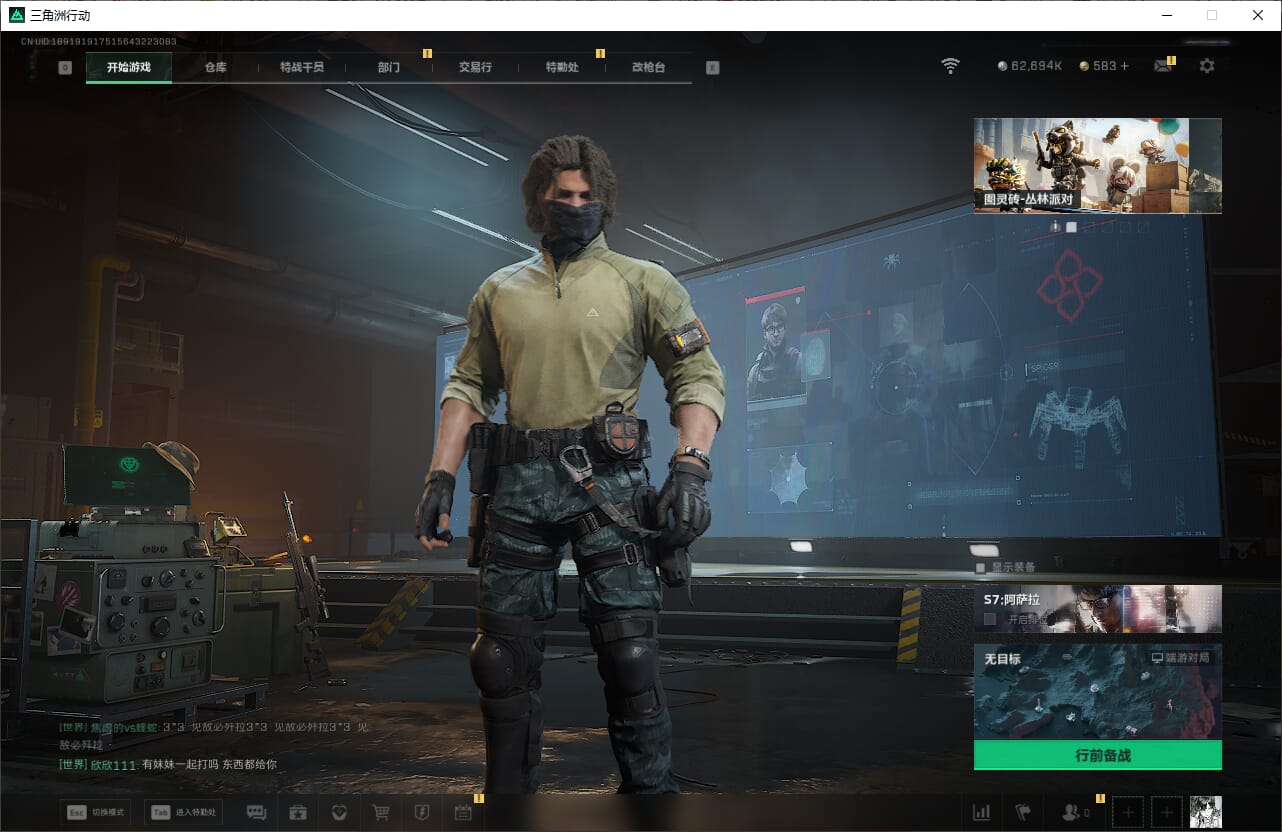Click the CN UID number text
The image size is (1282, 832).
pos(99,41)
